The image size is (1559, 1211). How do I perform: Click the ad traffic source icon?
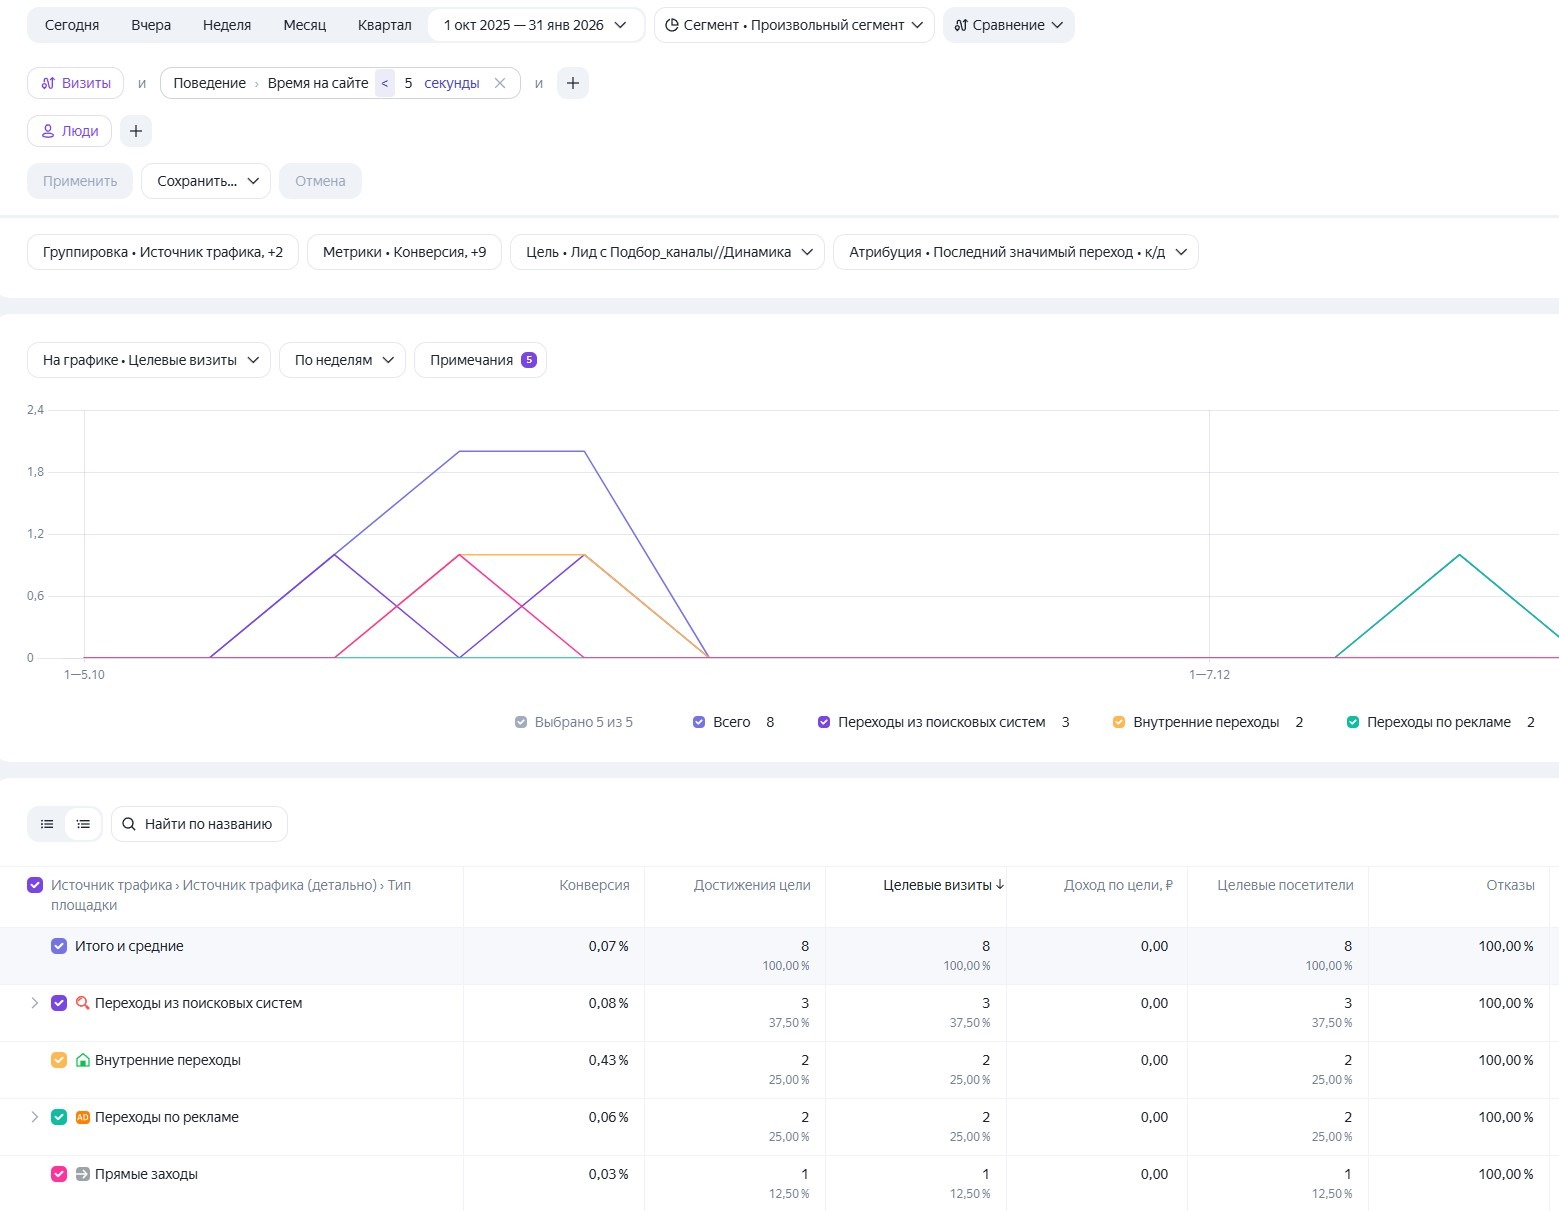pos(83,1117)
